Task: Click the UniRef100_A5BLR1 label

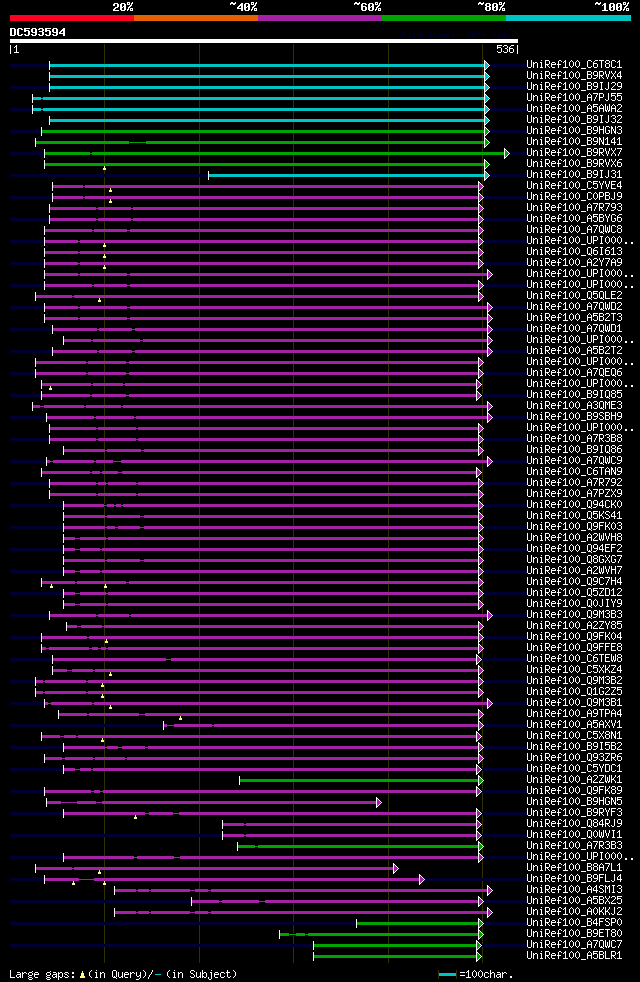Action: pos(574,956)
